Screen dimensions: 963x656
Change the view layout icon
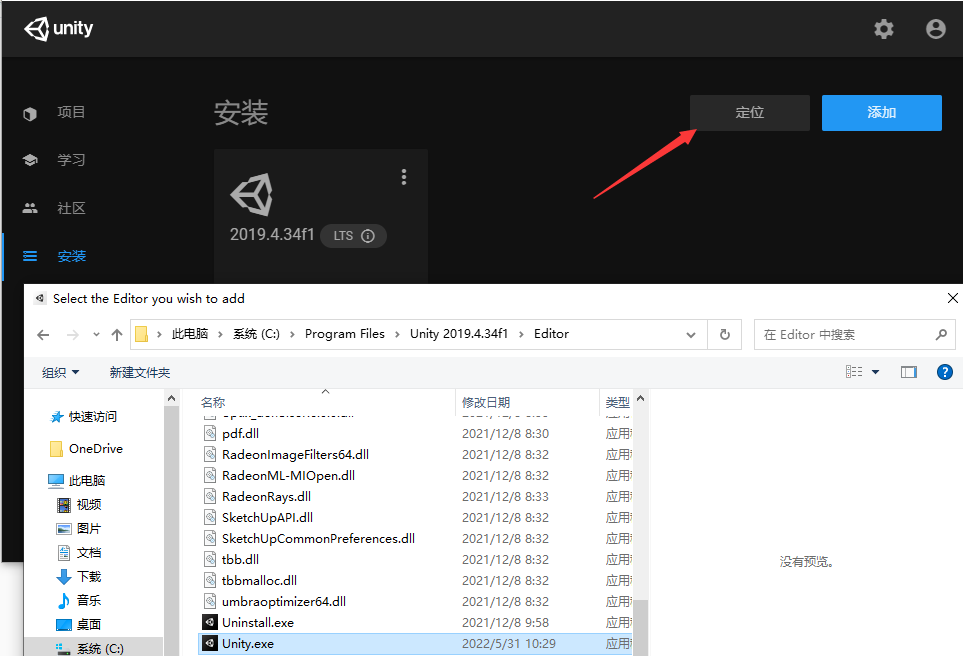[854, 372]
